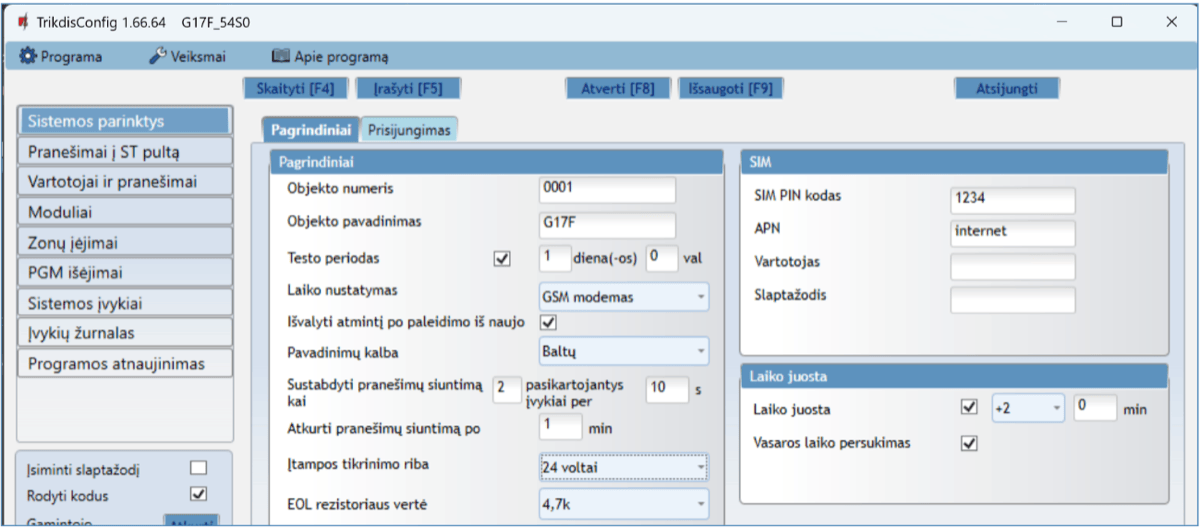Screen dimensions: 1200x529
Task: Click the SIM PIN kodas field
Action: click(x=1012, y=200)
